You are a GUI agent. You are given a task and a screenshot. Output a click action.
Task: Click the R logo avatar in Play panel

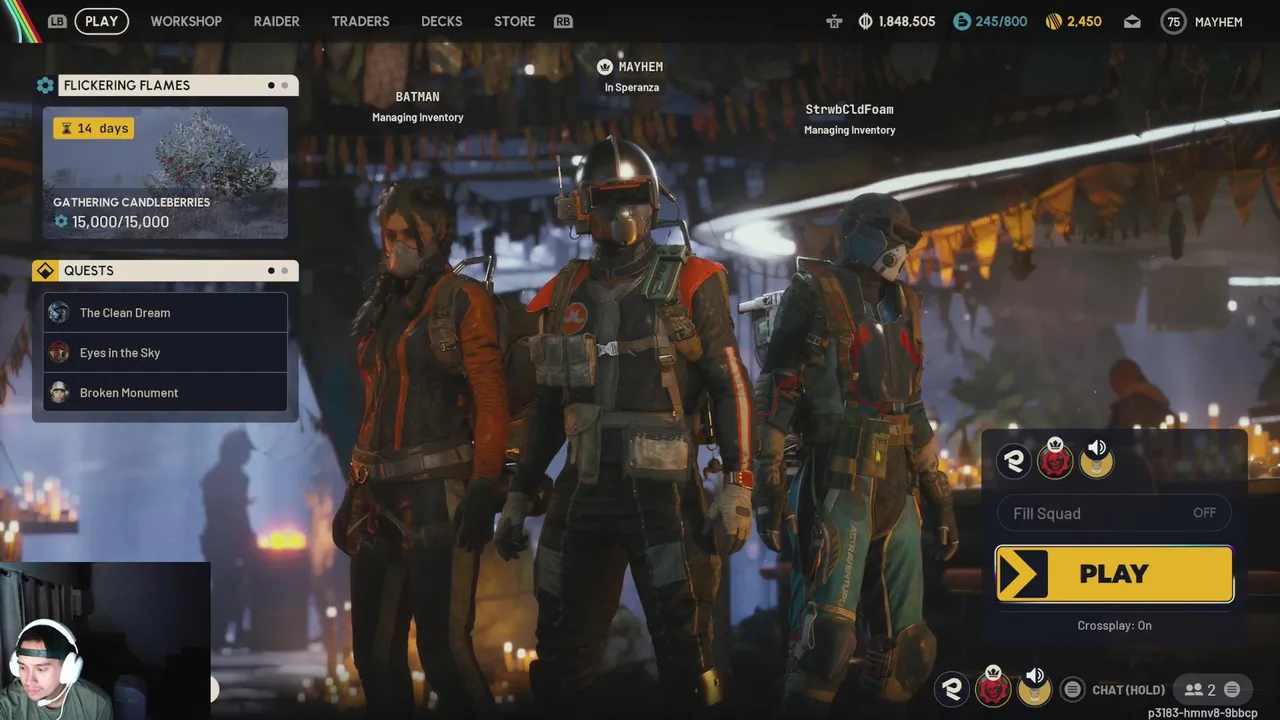(x=1014, y=461)
